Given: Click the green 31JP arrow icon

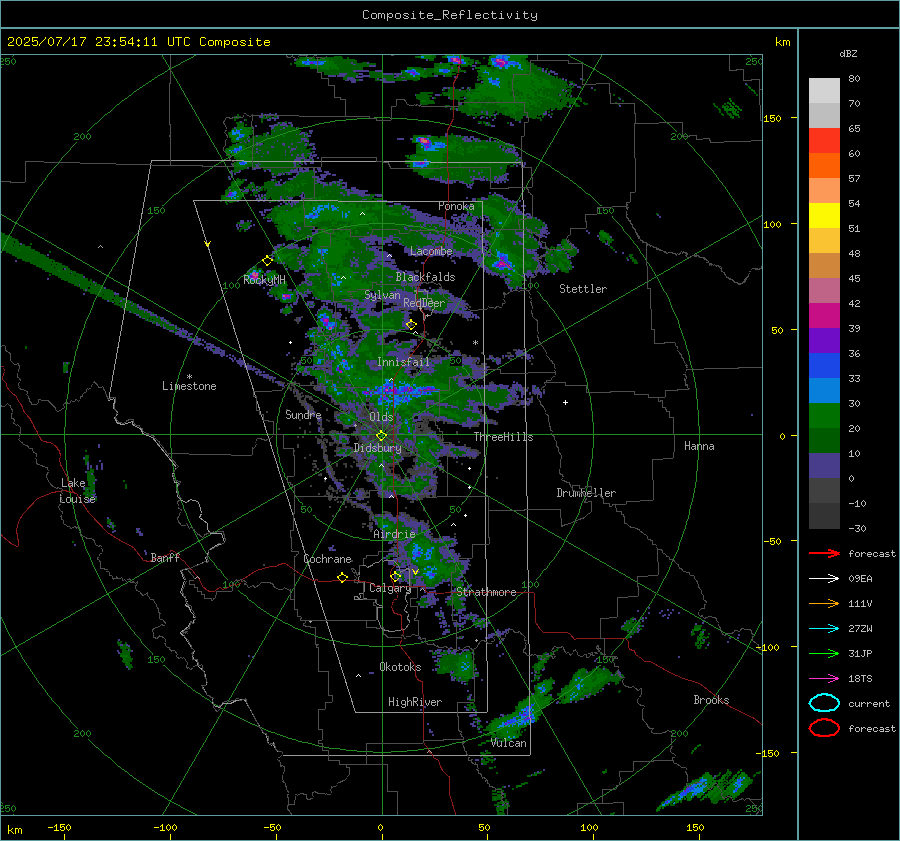Looking at the screenshot, I should [x=824, y=653].
